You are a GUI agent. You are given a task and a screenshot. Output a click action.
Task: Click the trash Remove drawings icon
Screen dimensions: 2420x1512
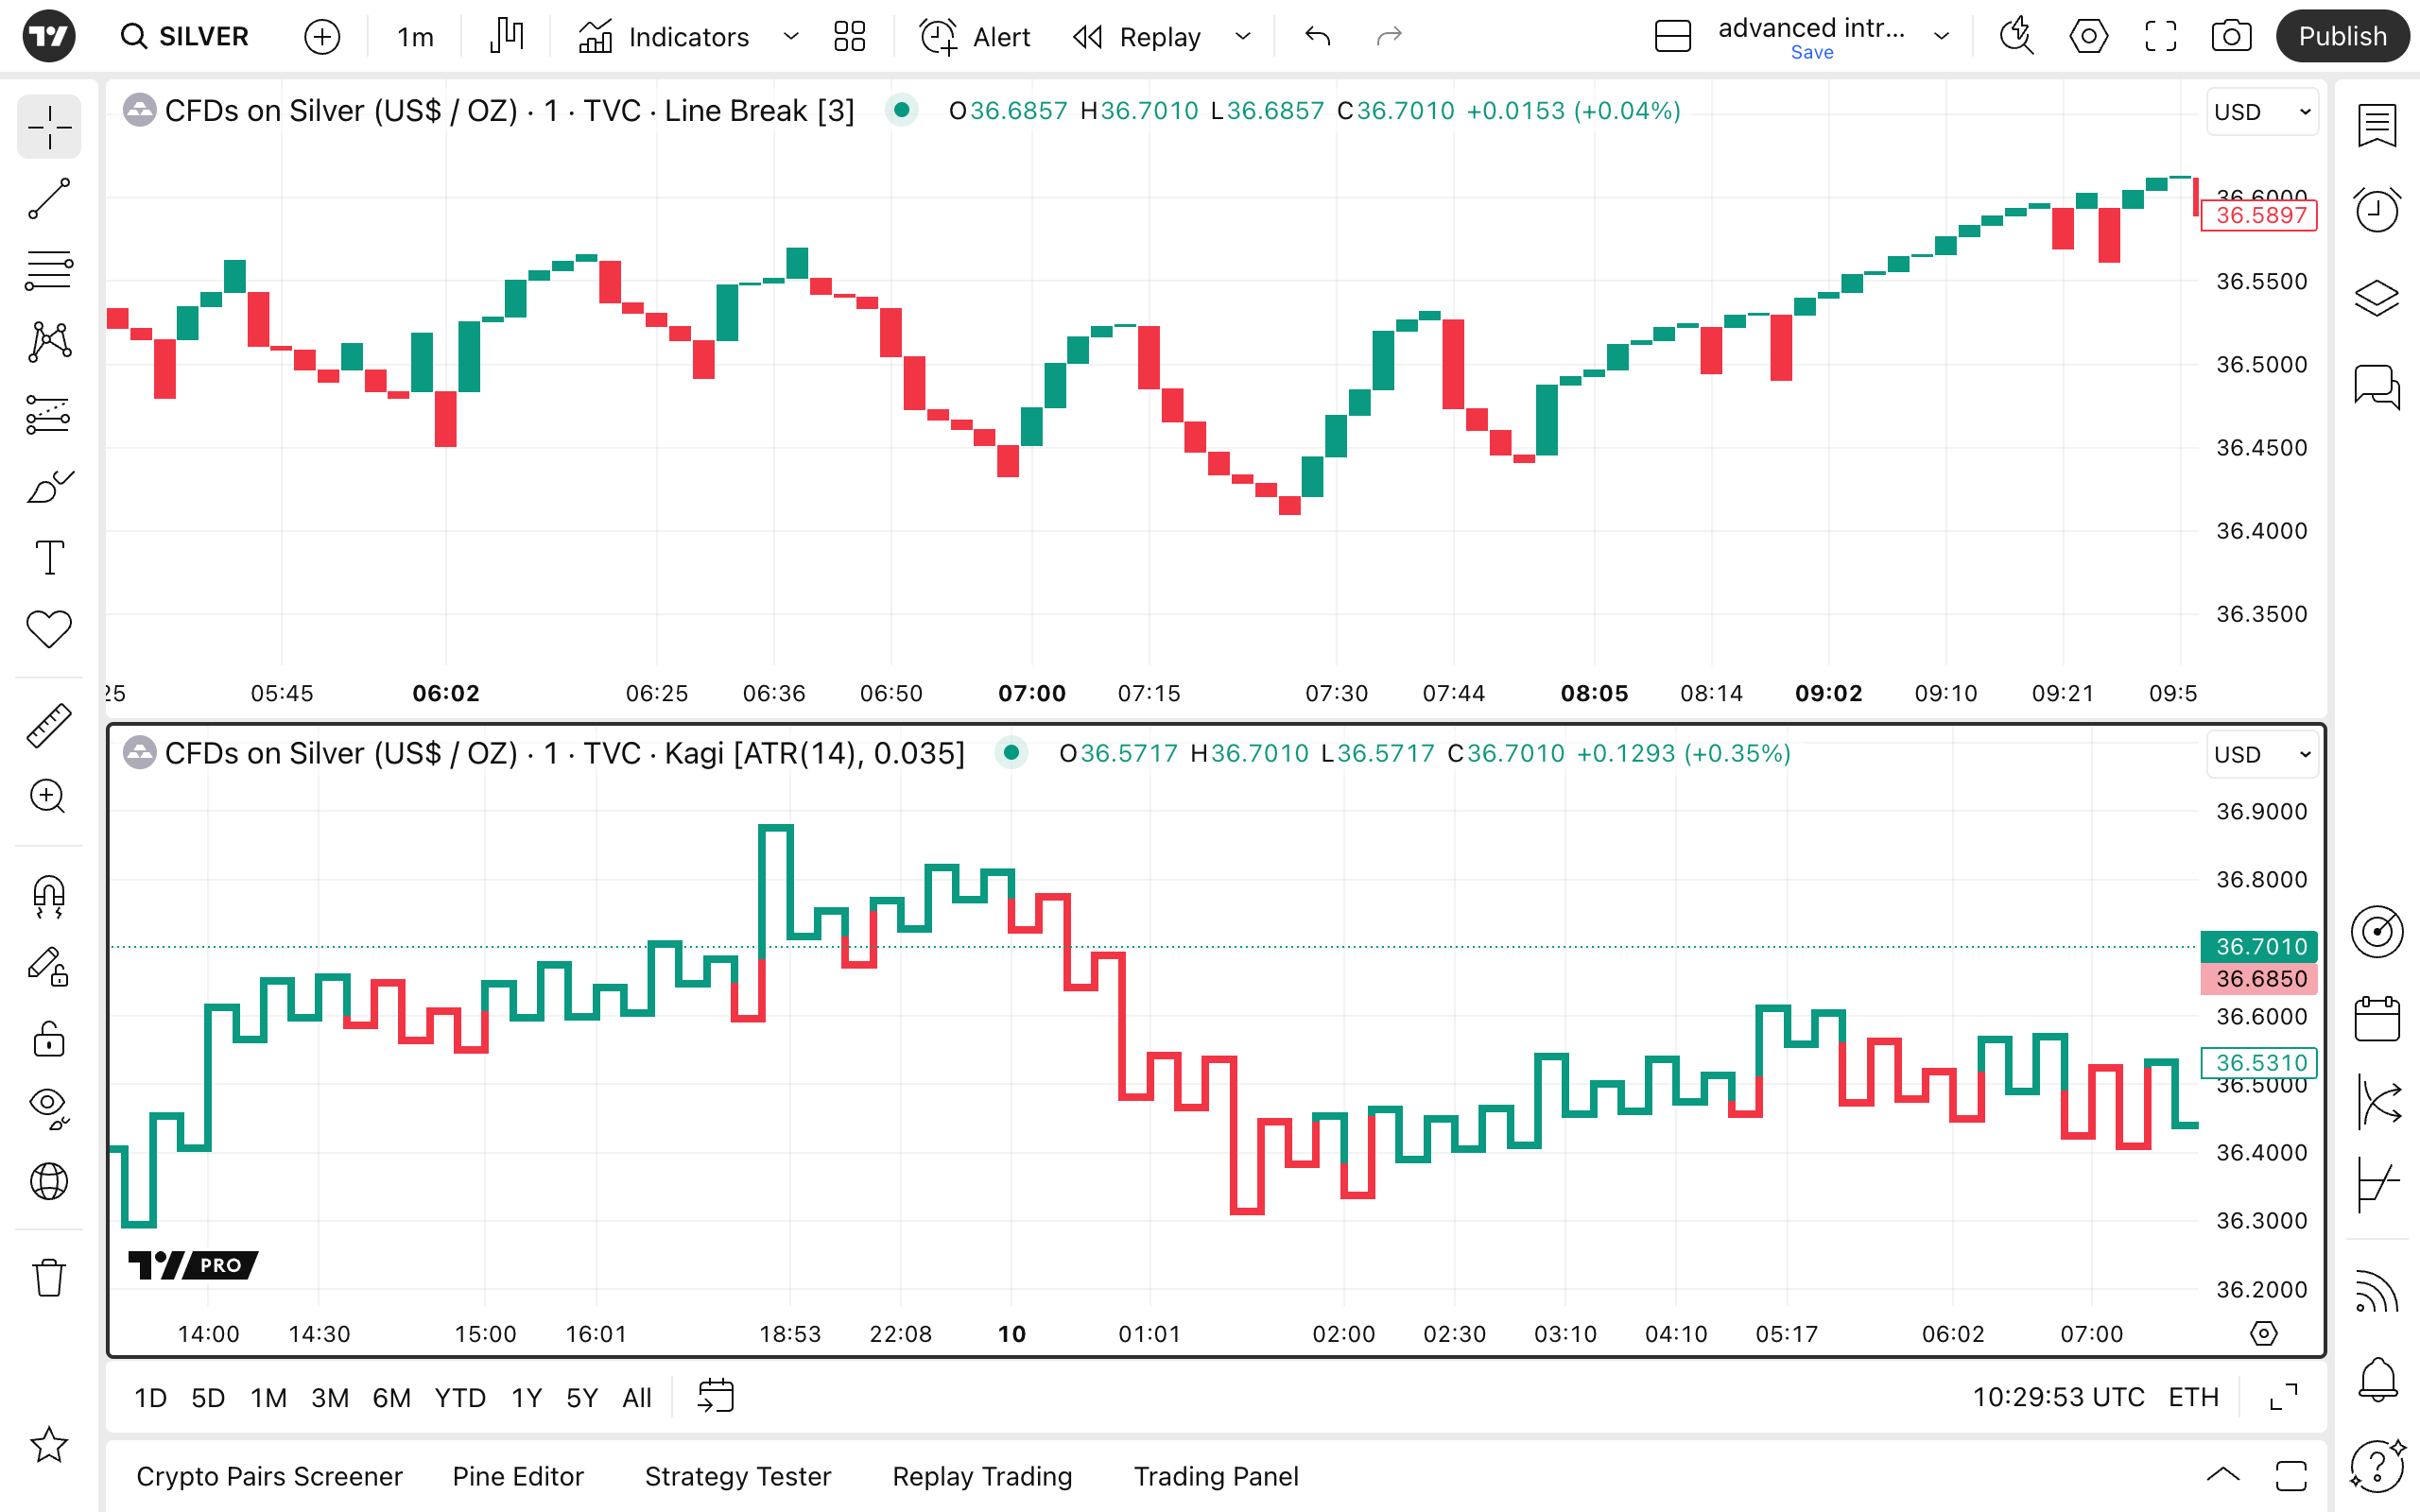48,1277
